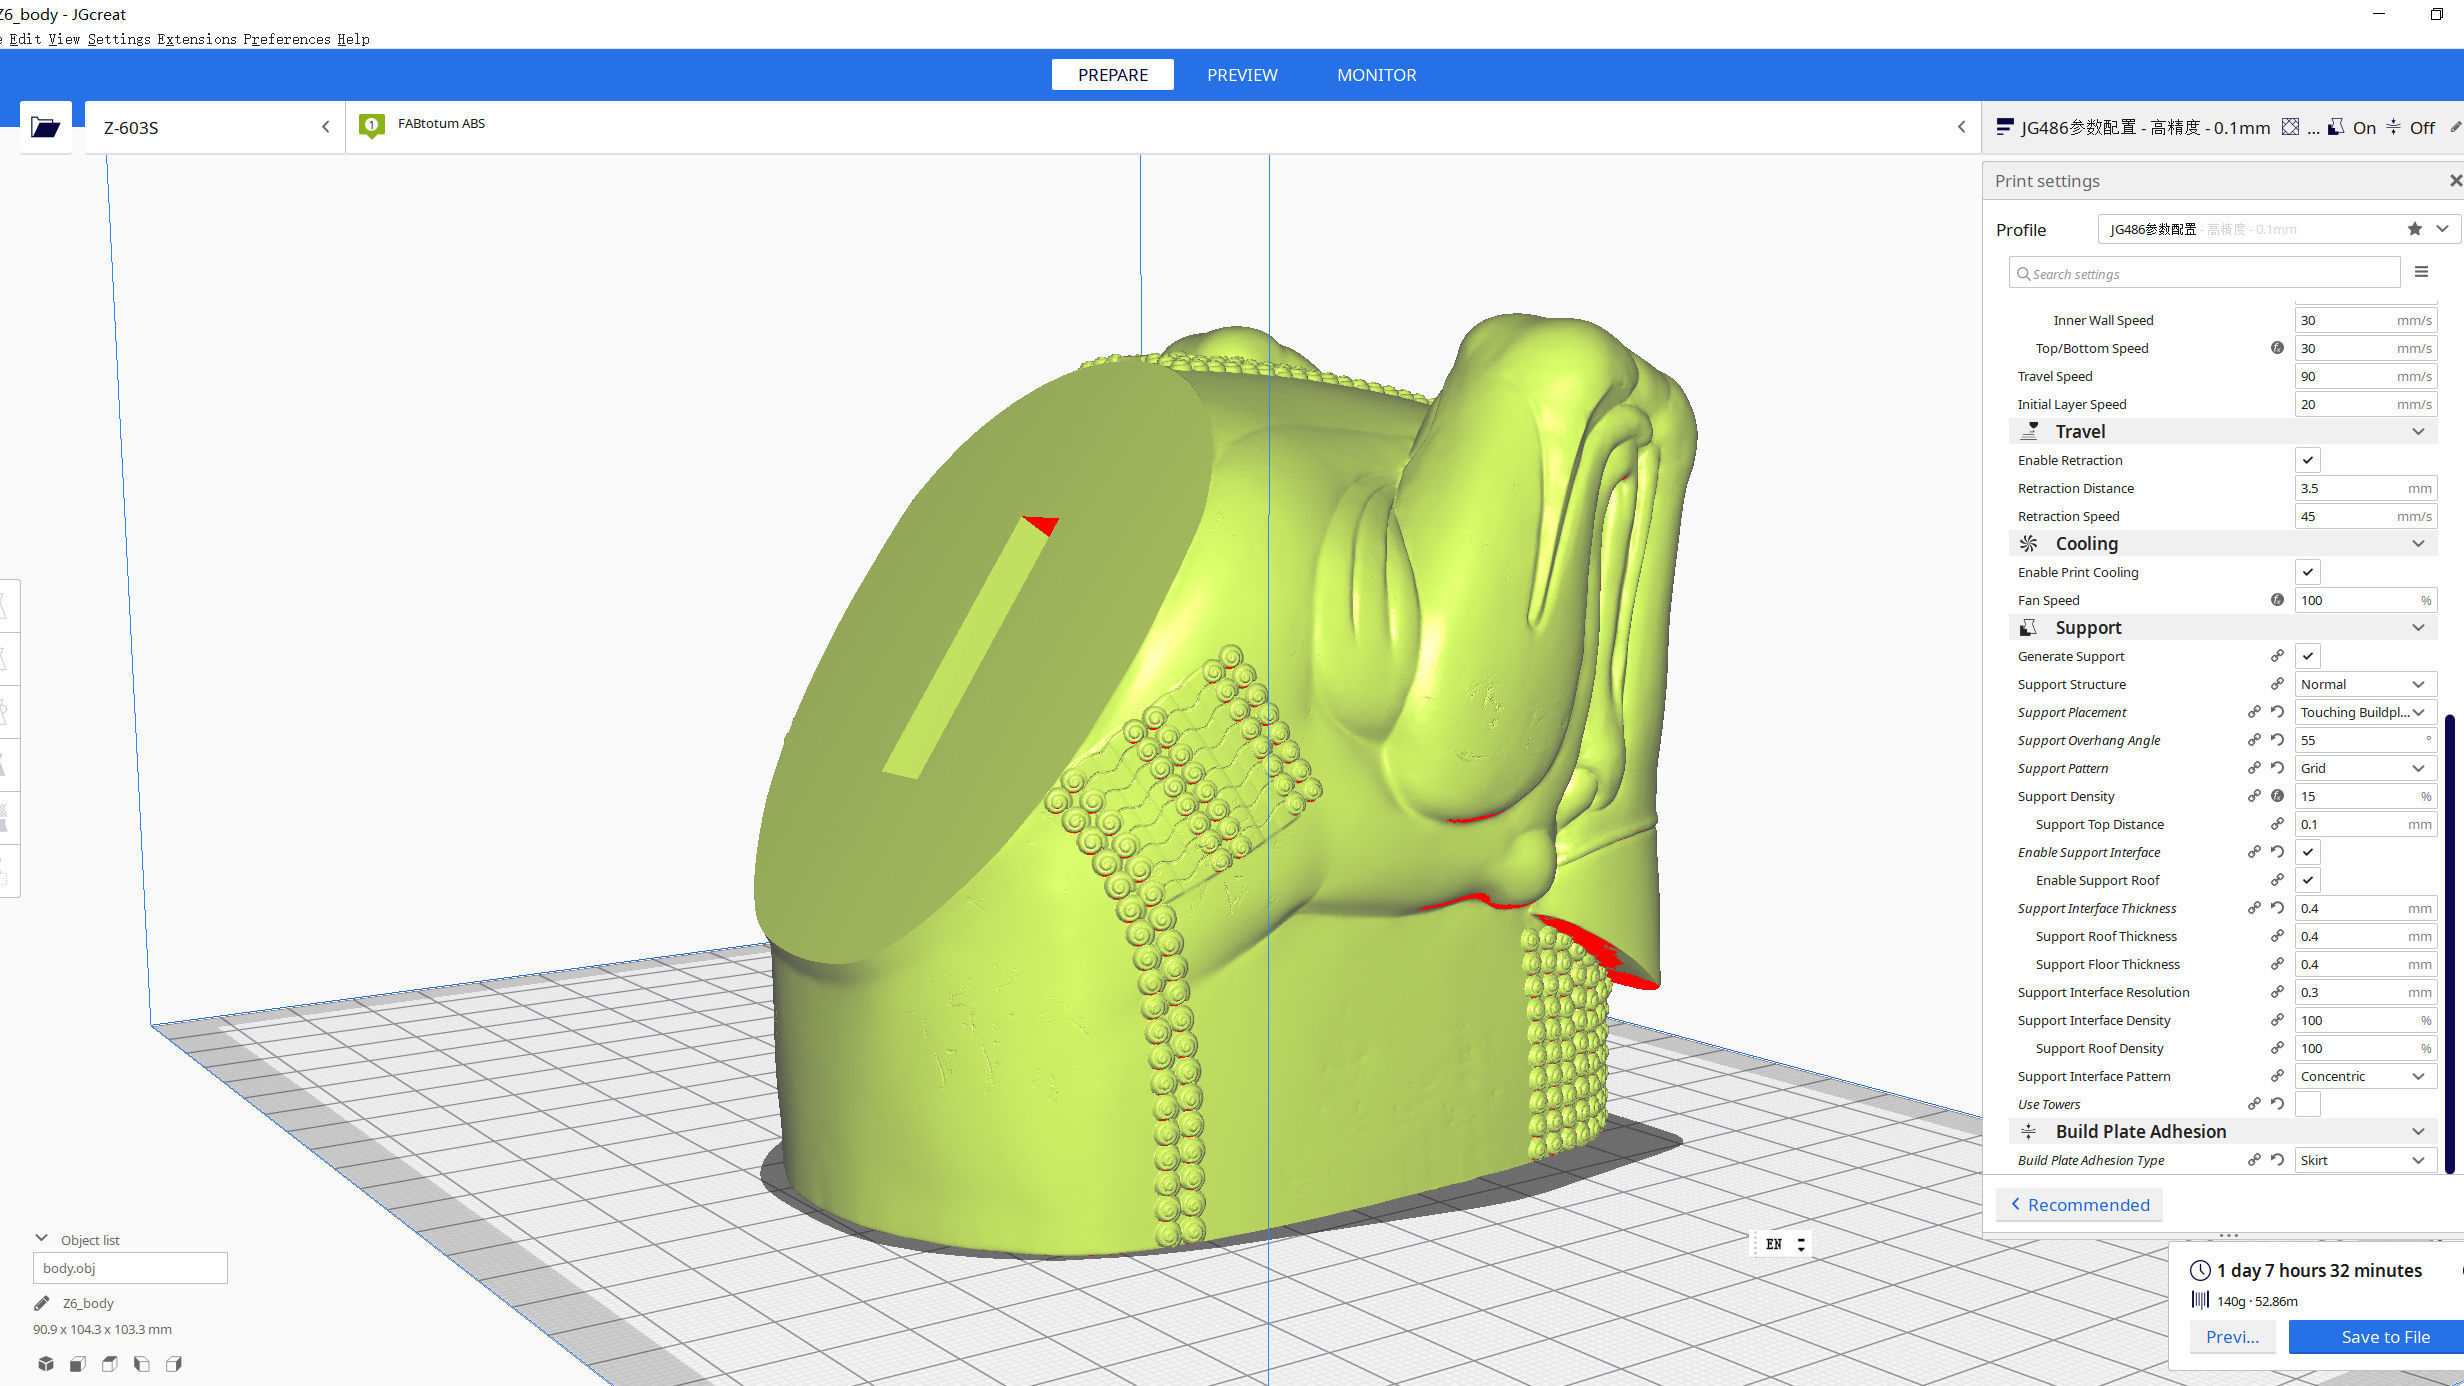Viewport: 2464px width, 1386px height.
Task: Click the clock print time icon
Action: click(2200, 1271)
